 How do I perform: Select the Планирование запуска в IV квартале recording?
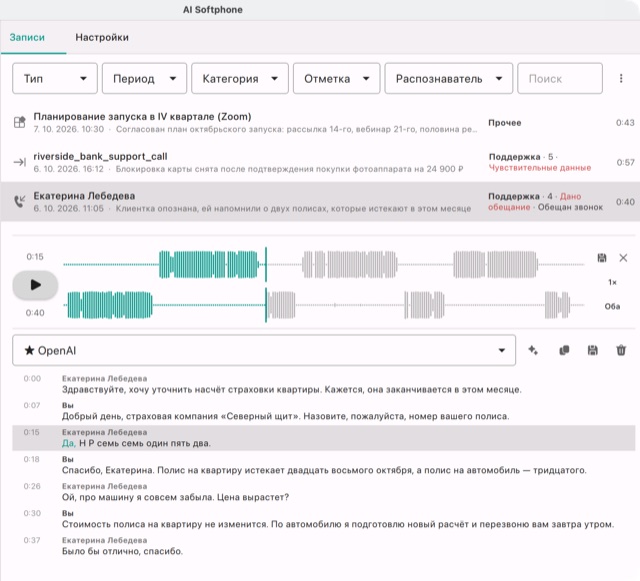tap(320, 122)
